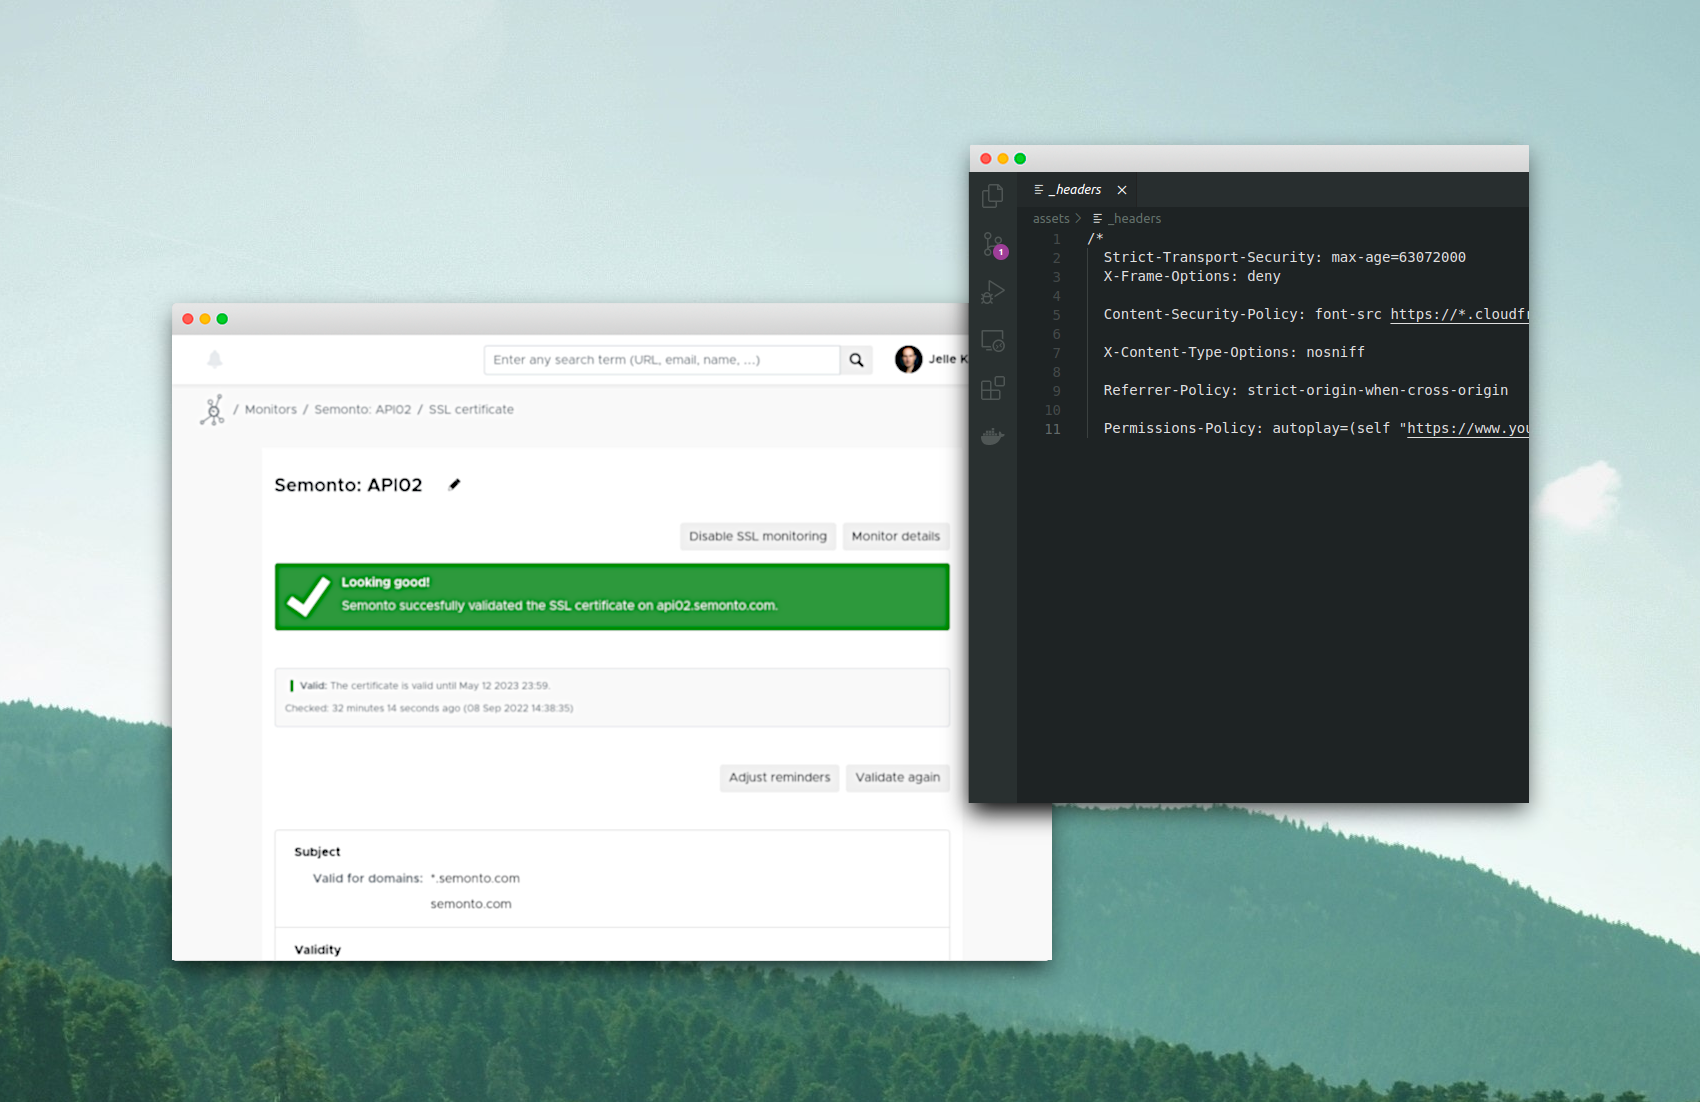Open the Remote Explorer panel

pos(992,340)
